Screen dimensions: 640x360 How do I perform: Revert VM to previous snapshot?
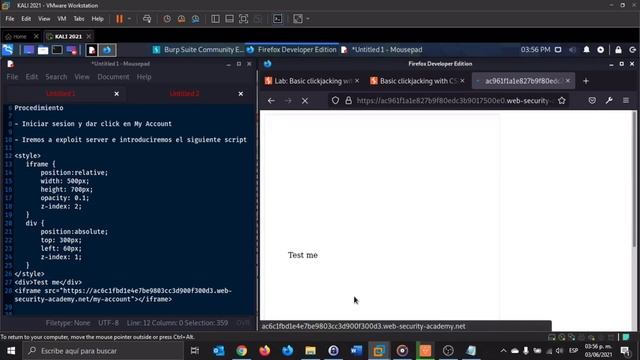tap(181, 19)
